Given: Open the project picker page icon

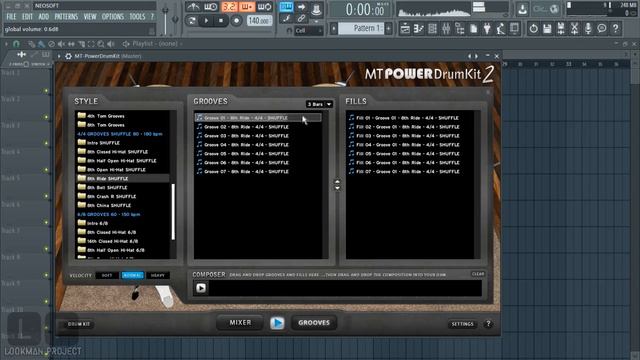Looking at the screenshot, I should 473,28.
